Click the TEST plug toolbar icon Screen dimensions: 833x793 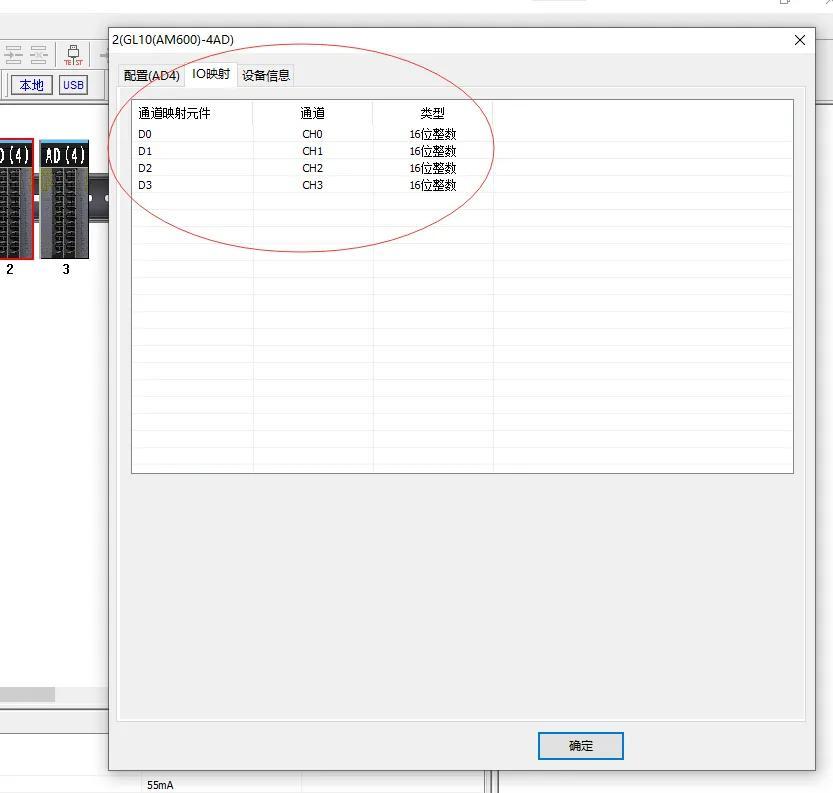[x=73, y=55]
